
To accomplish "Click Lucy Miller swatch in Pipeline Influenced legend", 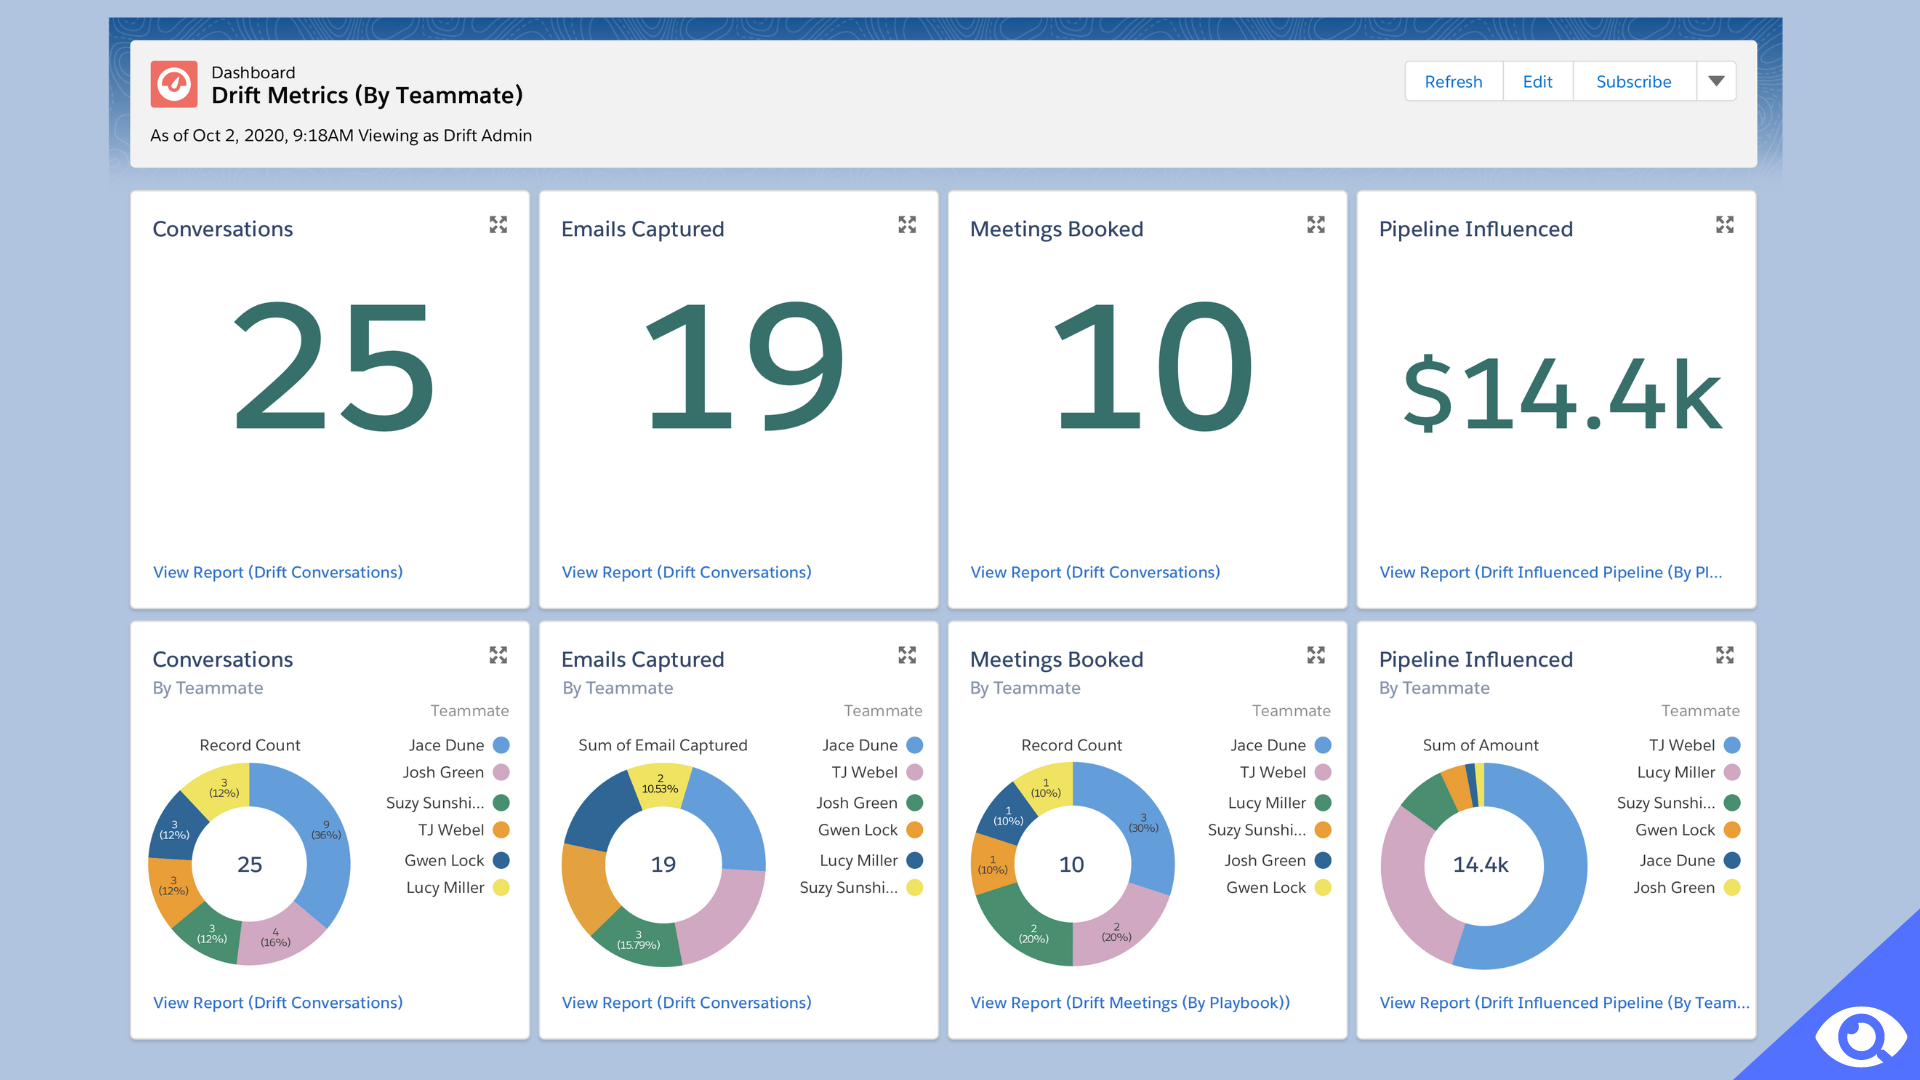I will click(x=1732, y=772).
